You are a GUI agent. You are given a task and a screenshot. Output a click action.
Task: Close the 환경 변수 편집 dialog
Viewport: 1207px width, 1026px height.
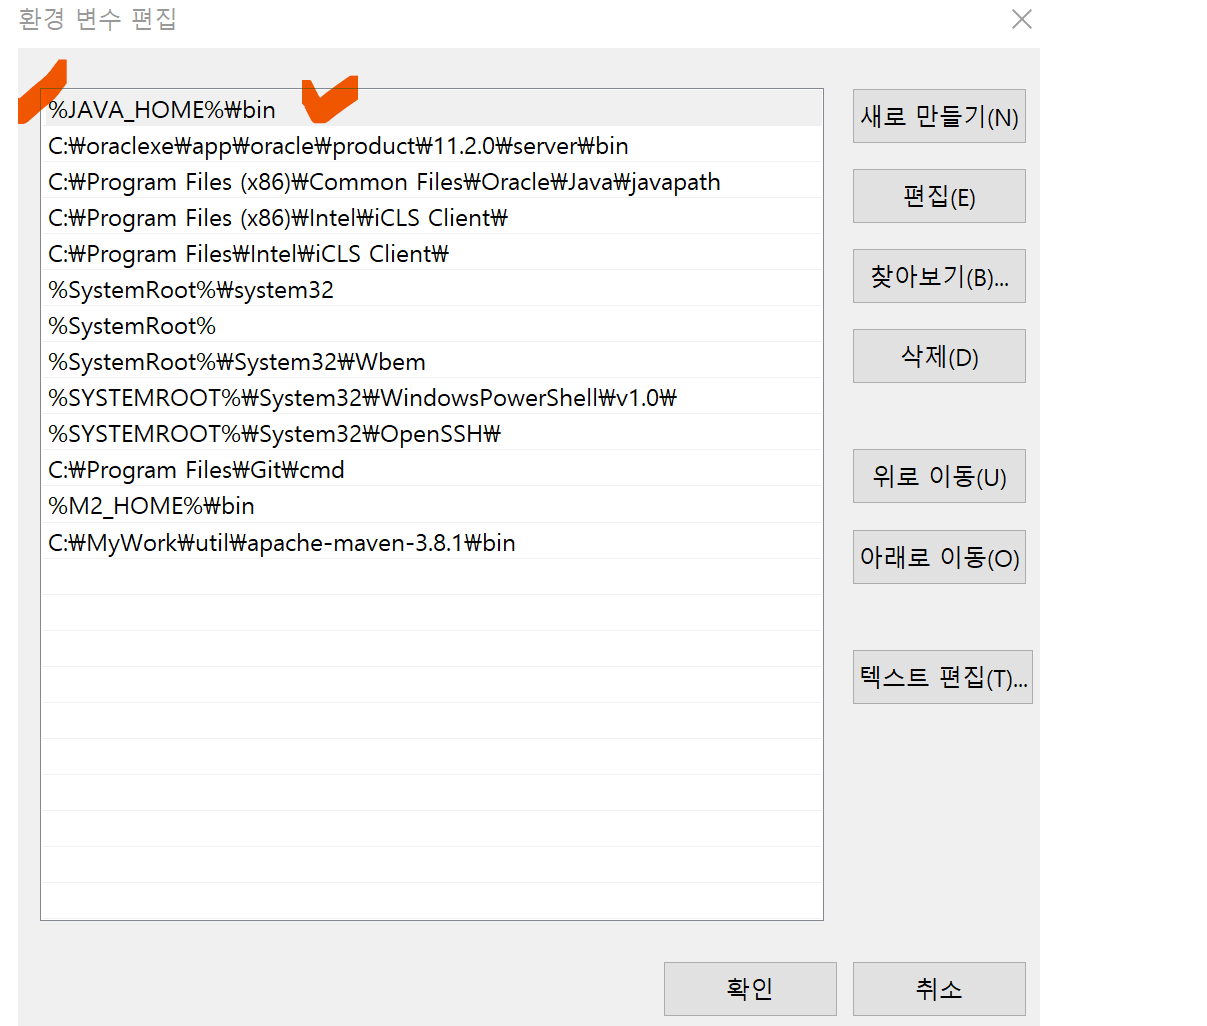point(1021,19)
